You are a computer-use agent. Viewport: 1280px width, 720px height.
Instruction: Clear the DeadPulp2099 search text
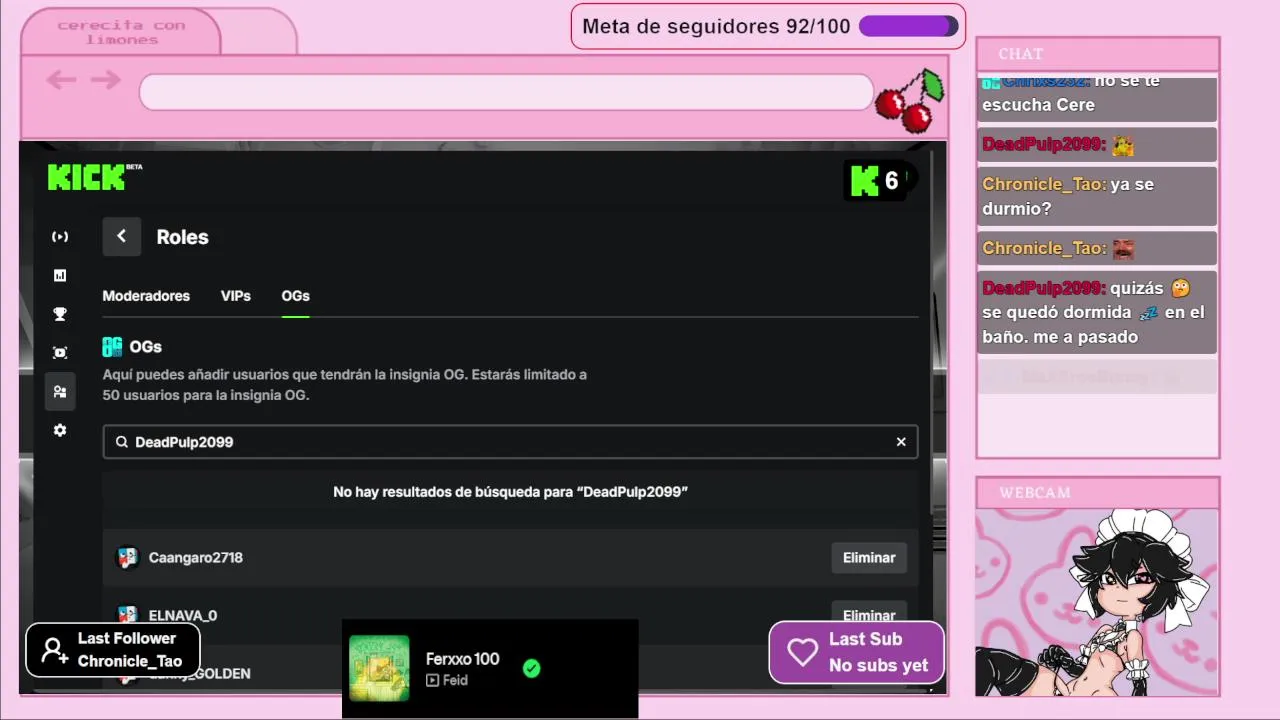[901, 442]
